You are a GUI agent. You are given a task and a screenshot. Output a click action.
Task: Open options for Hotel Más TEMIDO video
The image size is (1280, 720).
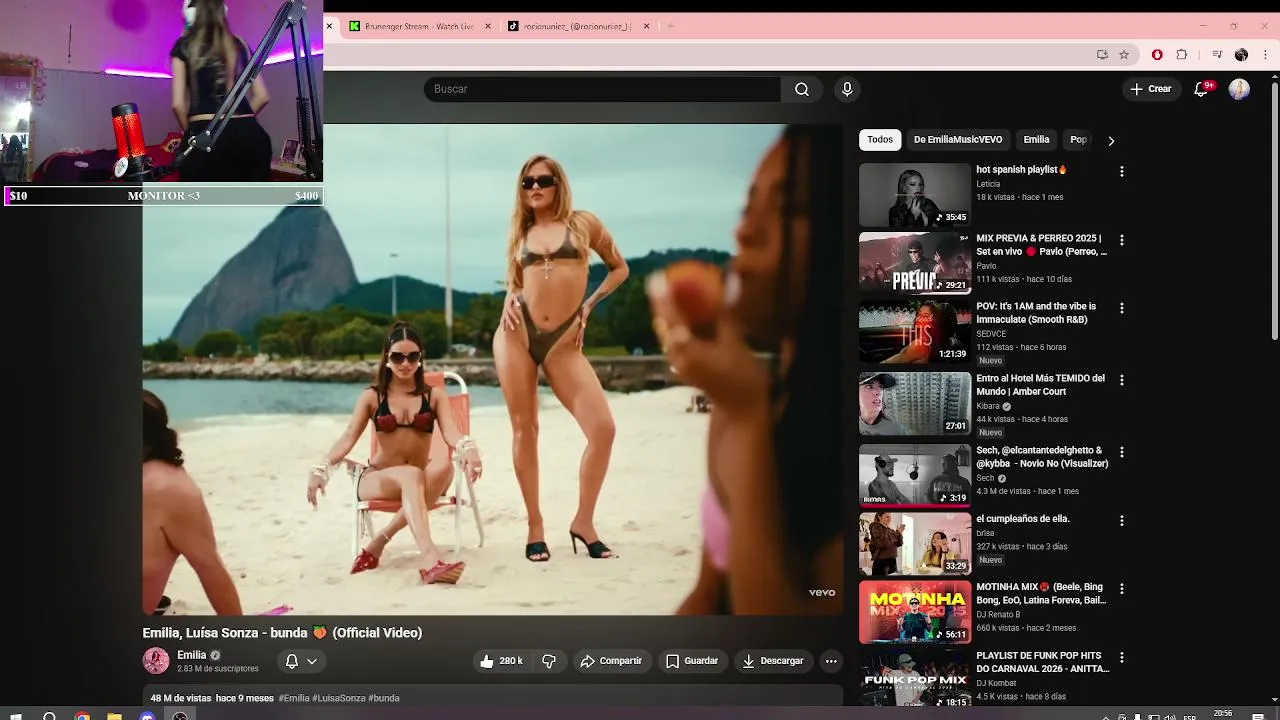1121,380
